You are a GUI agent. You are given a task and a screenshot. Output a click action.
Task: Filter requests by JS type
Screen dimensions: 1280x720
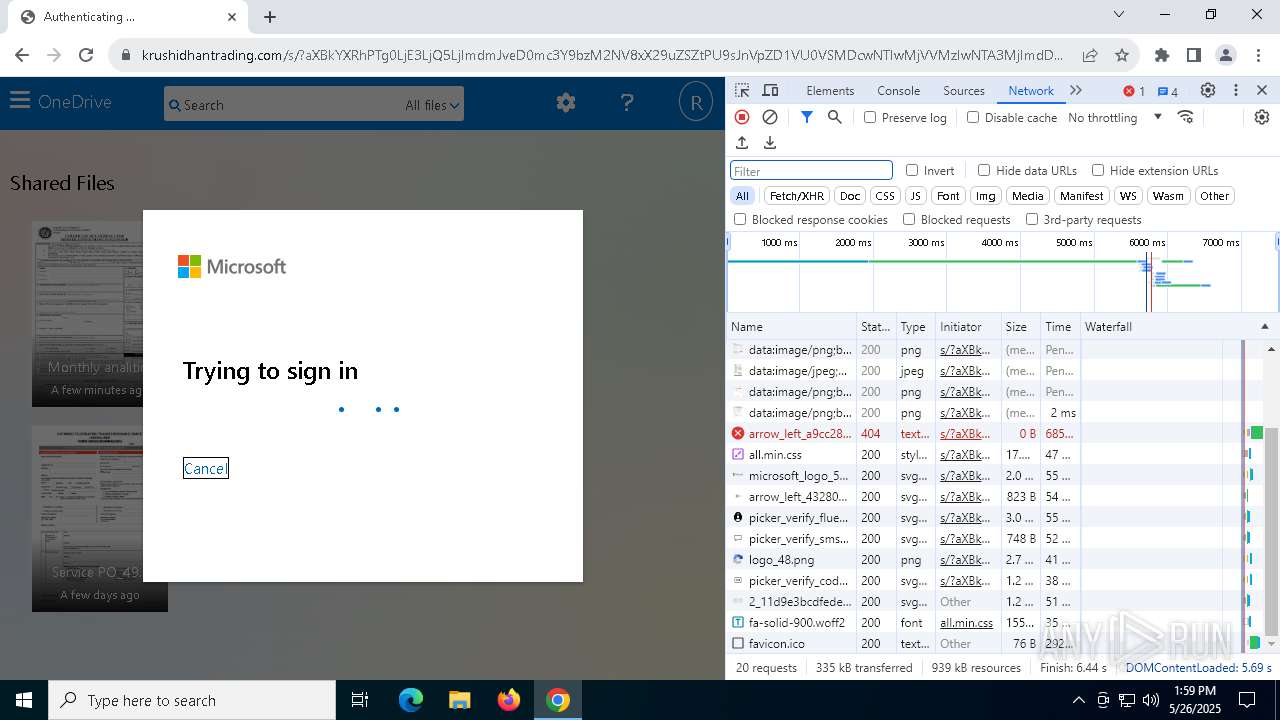pos(915,196)
